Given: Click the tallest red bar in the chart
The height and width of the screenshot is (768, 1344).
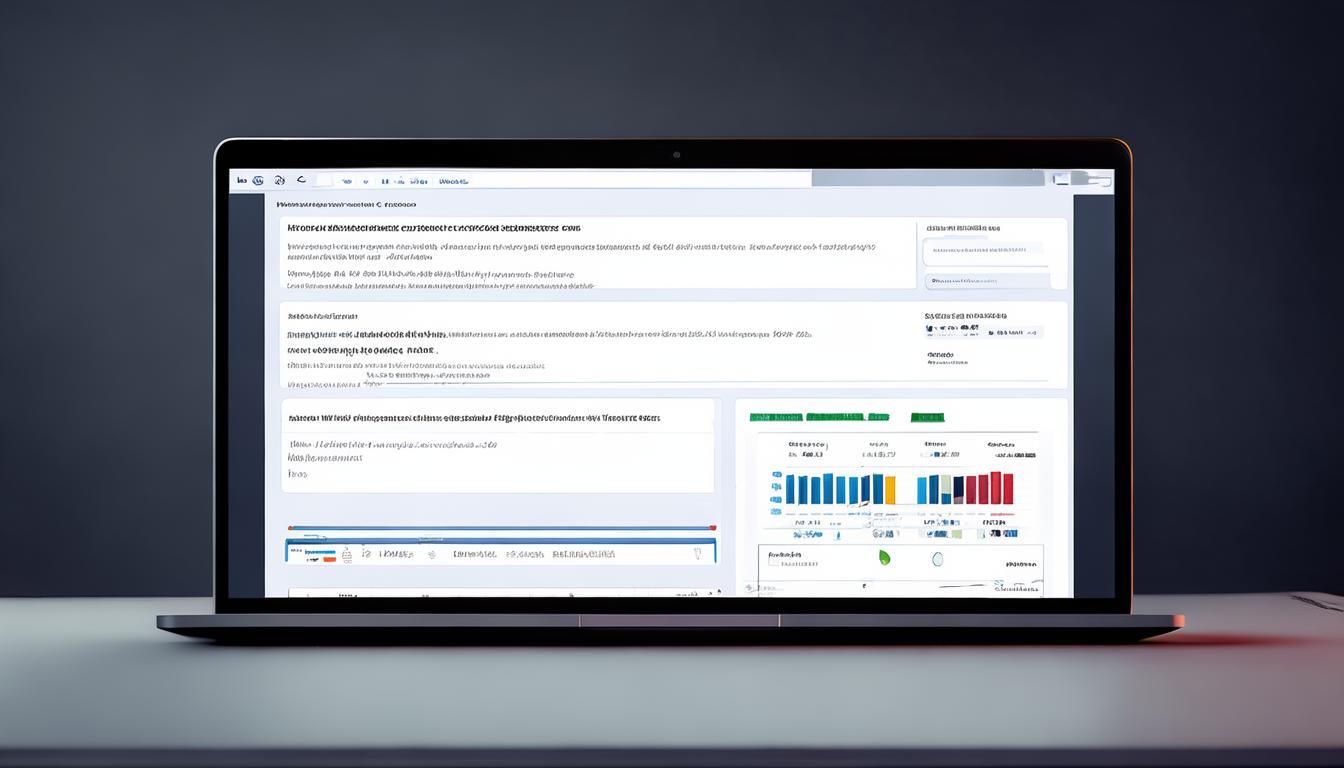Looking at the screenshot, I should tap(1007, 488).
